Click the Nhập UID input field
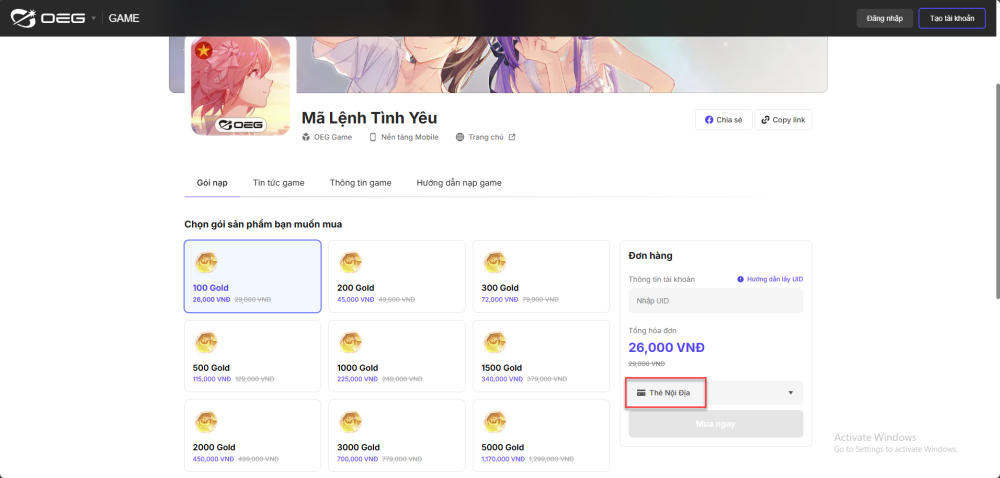1000x478 pixels. (715, 301)
